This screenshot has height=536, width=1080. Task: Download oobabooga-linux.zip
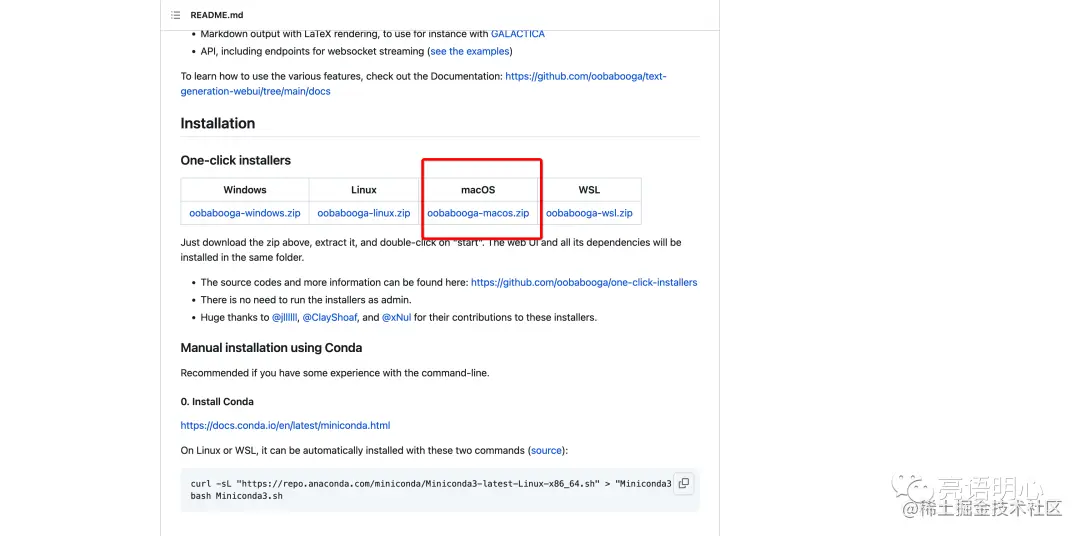pyautogui.click(x=364, y=213)
